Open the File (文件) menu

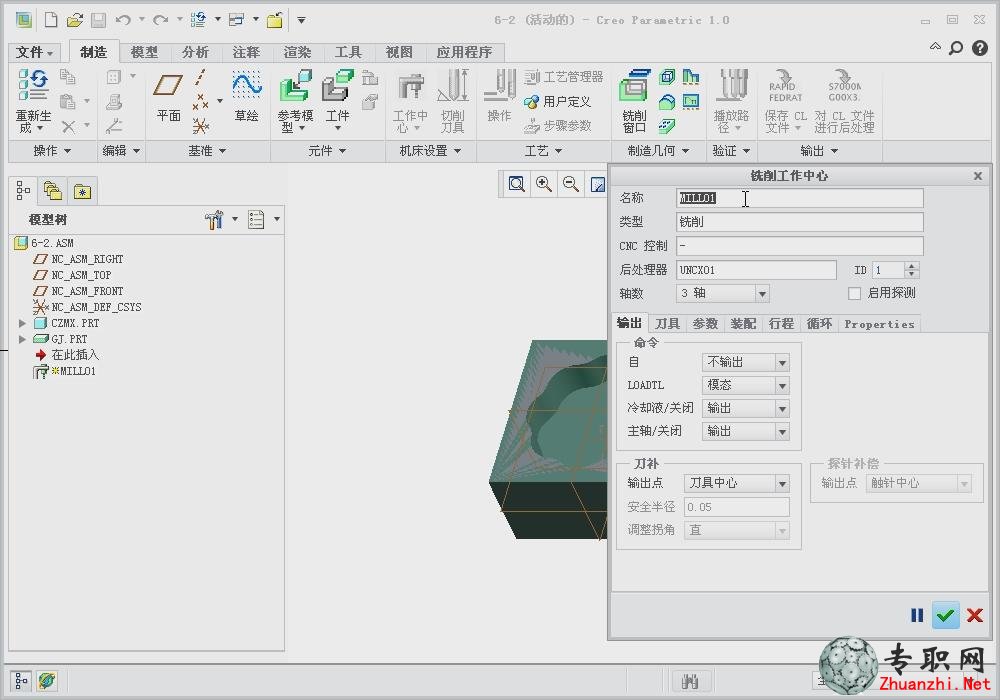(x=34, y=52)
